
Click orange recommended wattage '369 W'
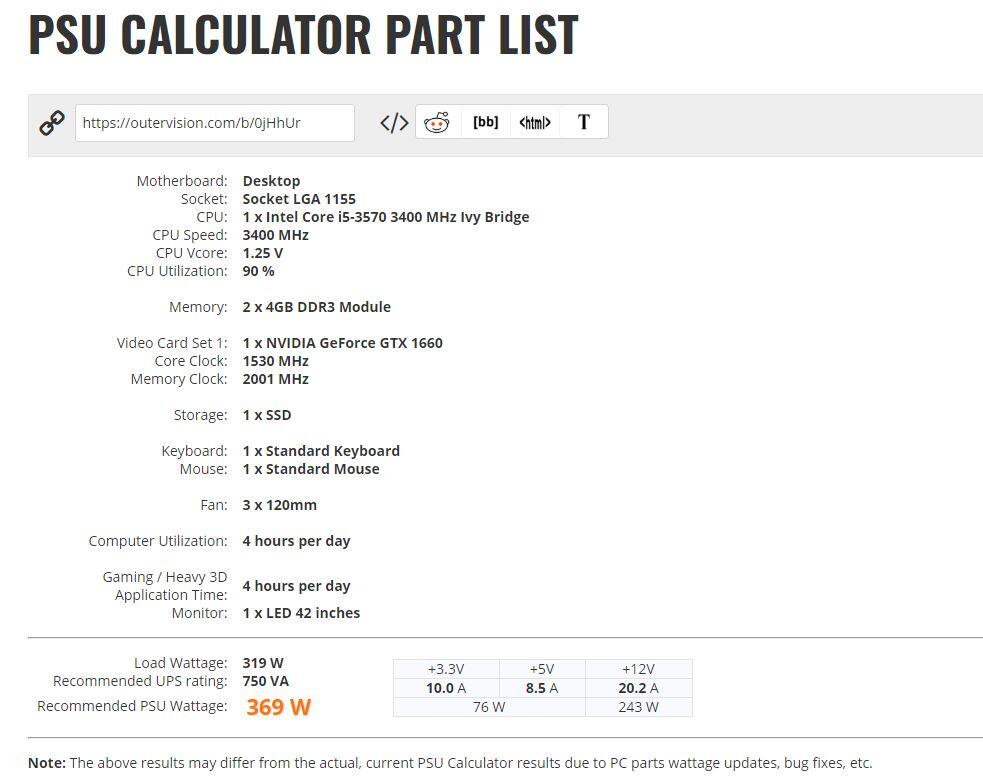click(x=278, y=707)
